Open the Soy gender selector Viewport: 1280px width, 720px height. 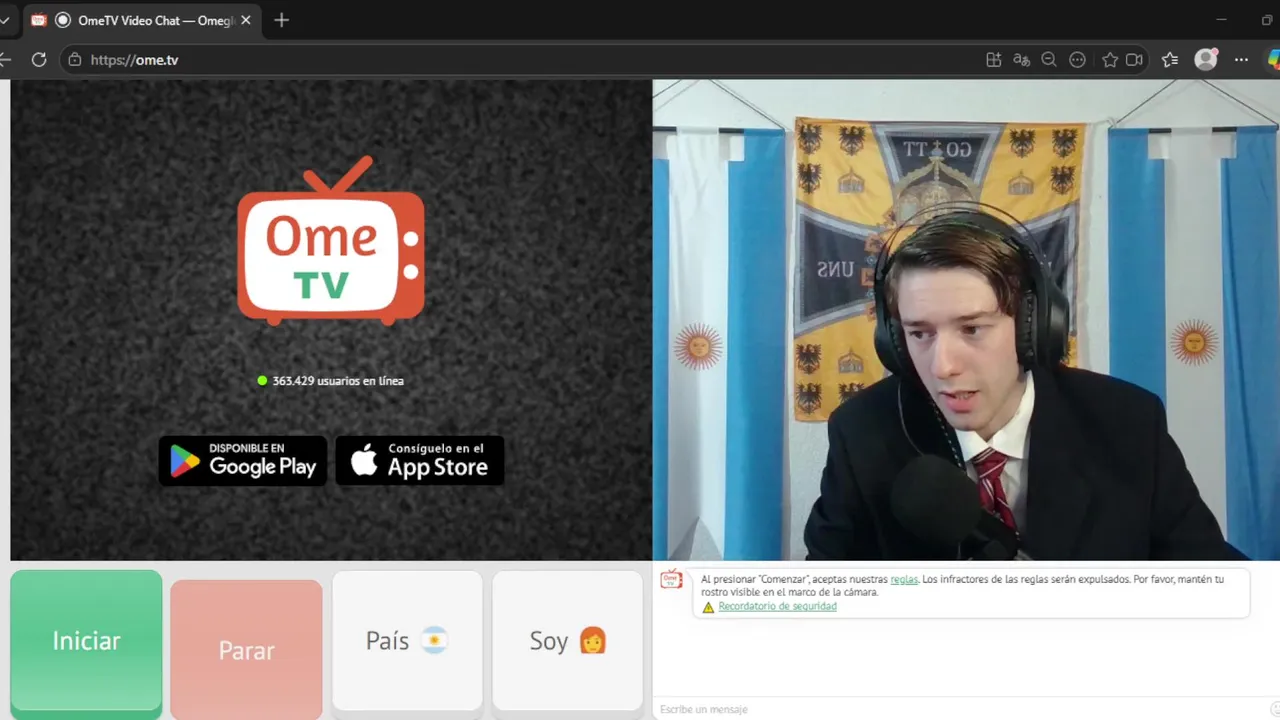pyautogui.click(x=568, y=641)
